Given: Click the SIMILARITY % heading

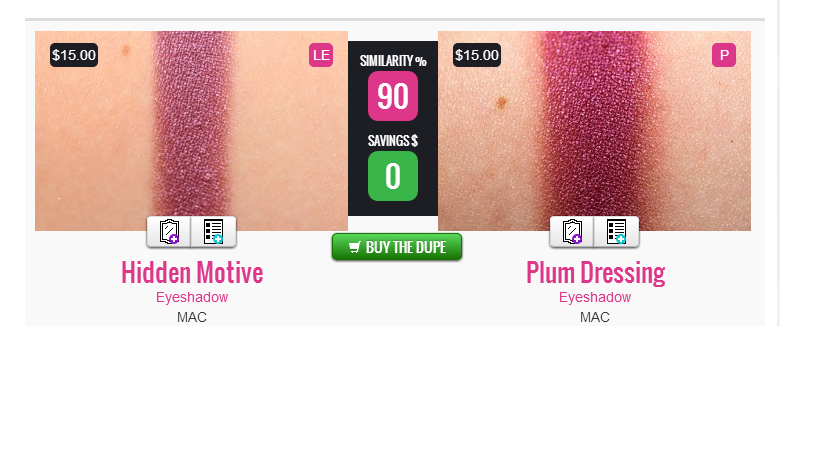Looking at the screenshot, I should (x=393, y=61).
